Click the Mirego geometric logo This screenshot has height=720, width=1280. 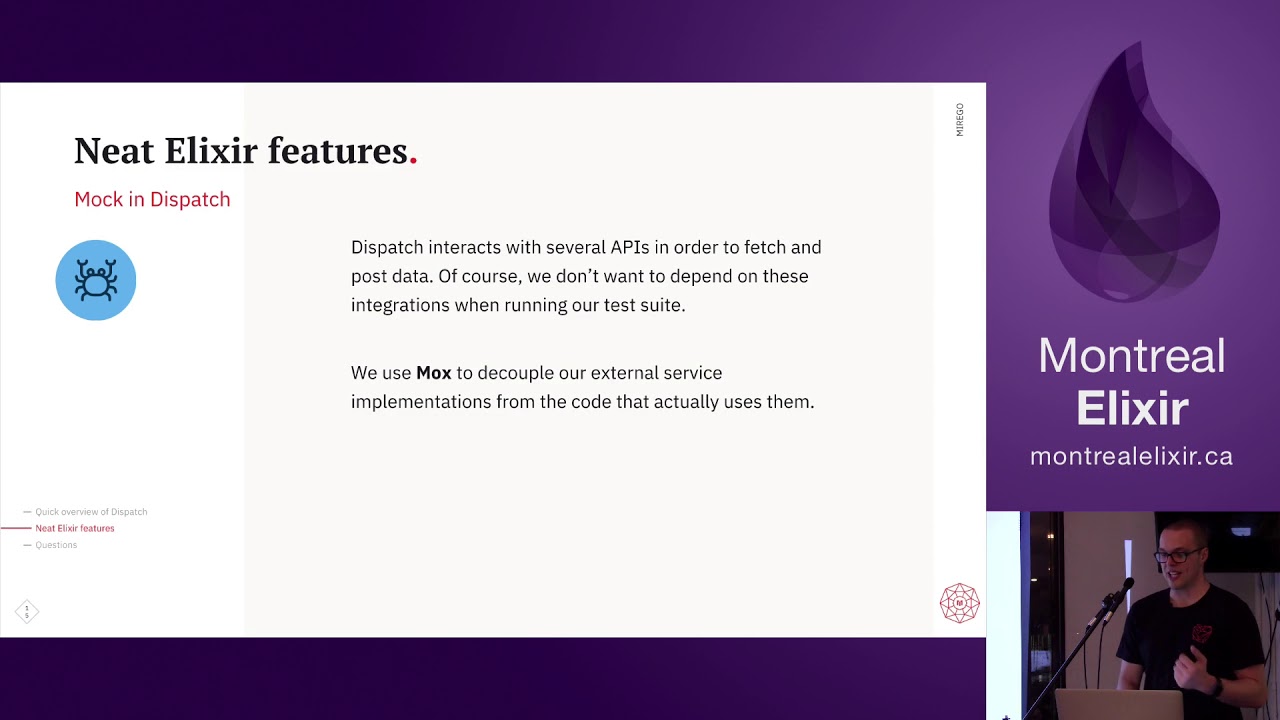click(959, 603)
